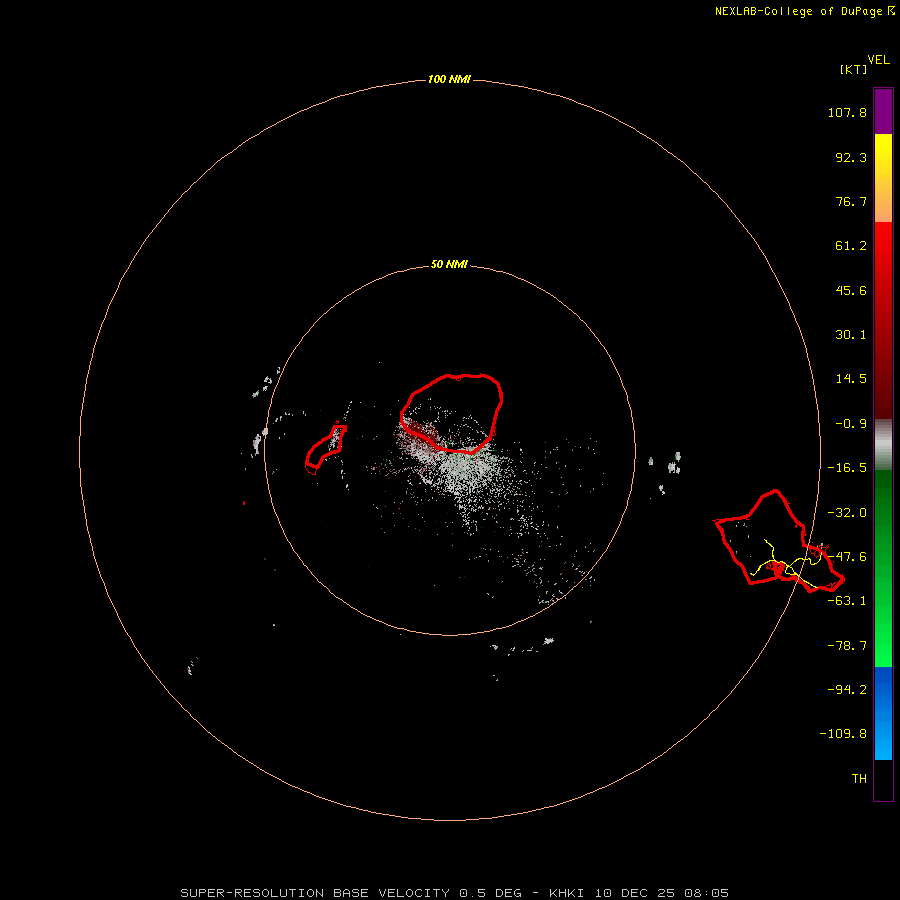Click the 76.7 velocity scale value

click(851, 201)
